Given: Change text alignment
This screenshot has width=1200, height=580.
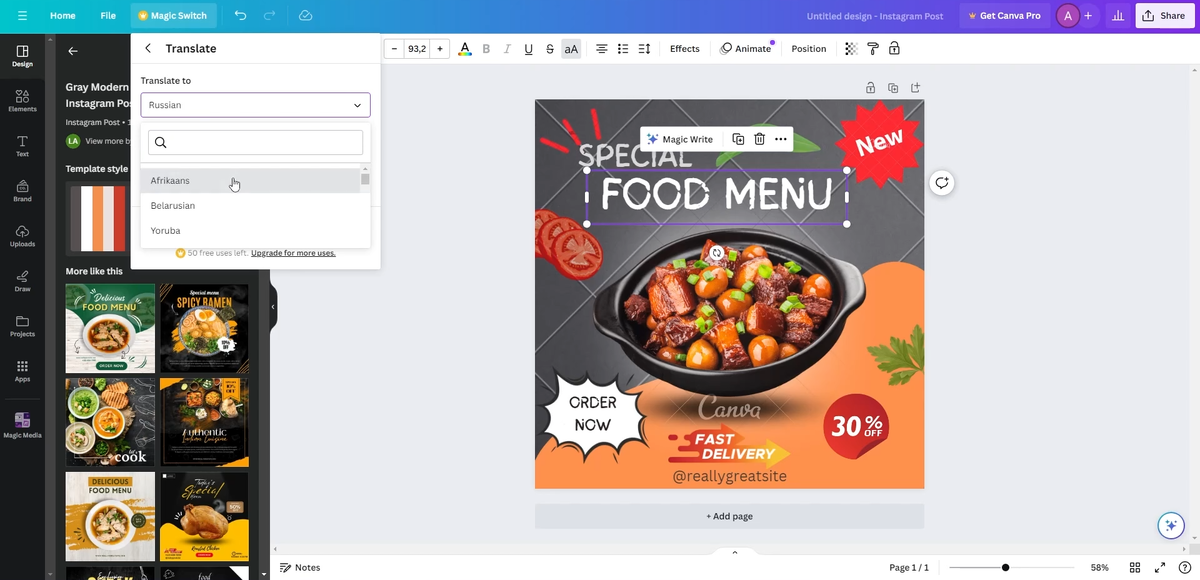Looking at the screenshot, I should click(x=602, y=49).
